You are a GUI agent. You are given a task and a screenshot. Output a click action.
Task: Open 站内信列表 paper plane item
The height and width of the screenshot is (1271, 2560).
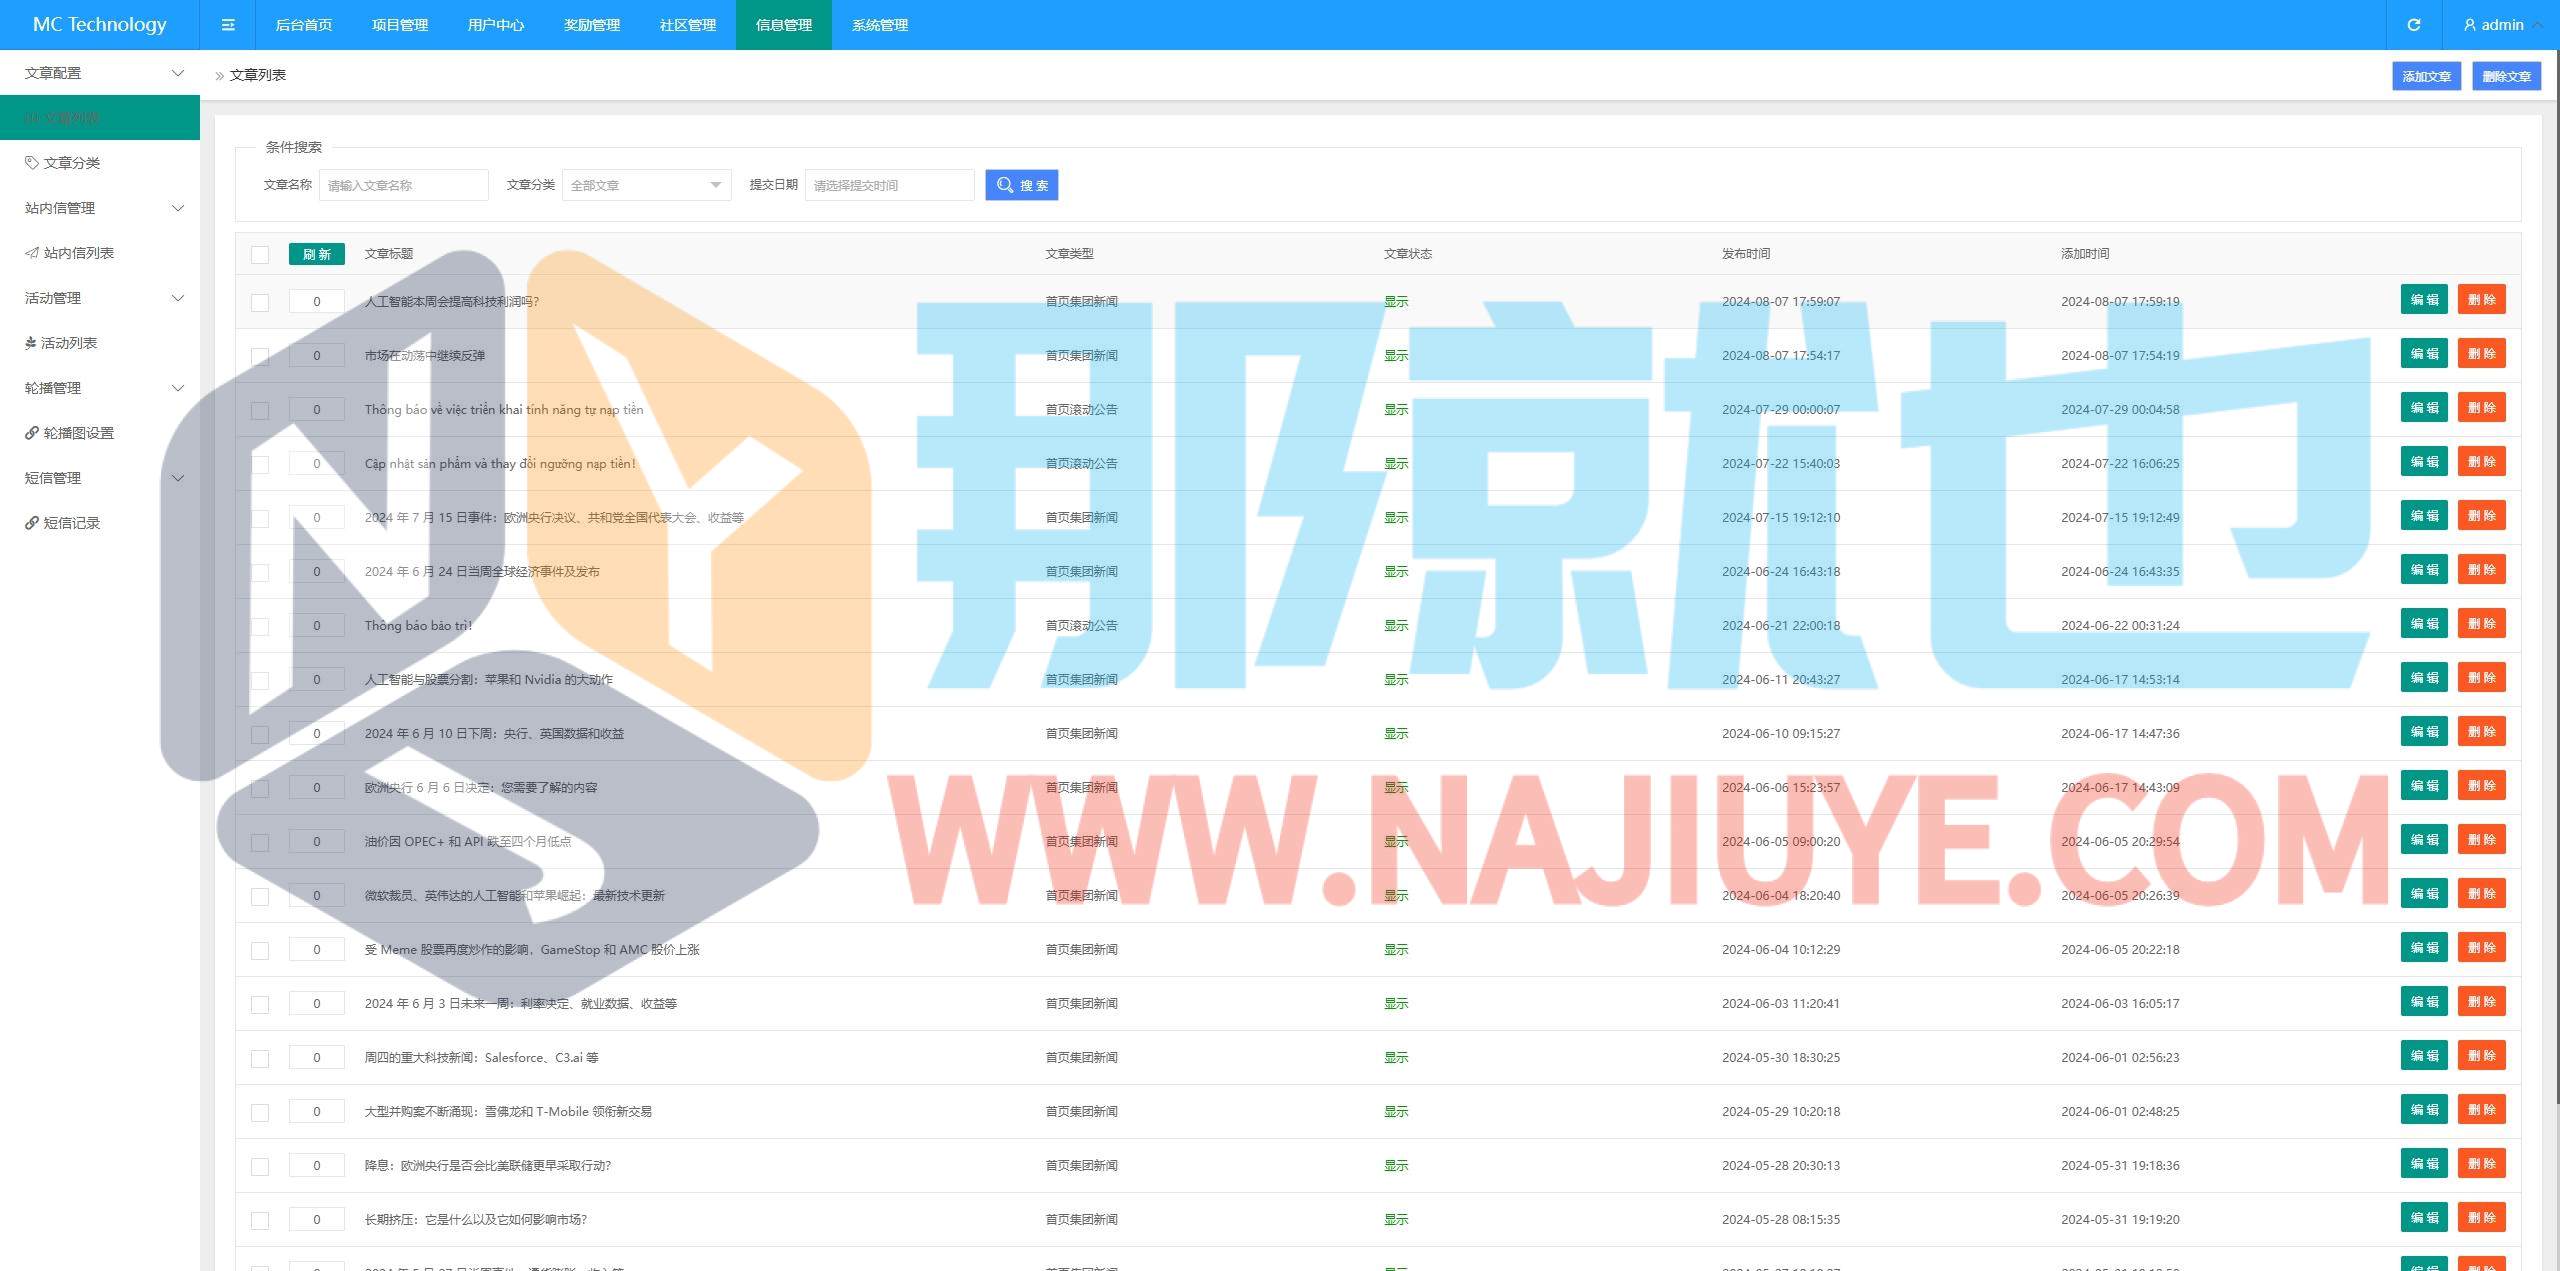coord(77,253)
